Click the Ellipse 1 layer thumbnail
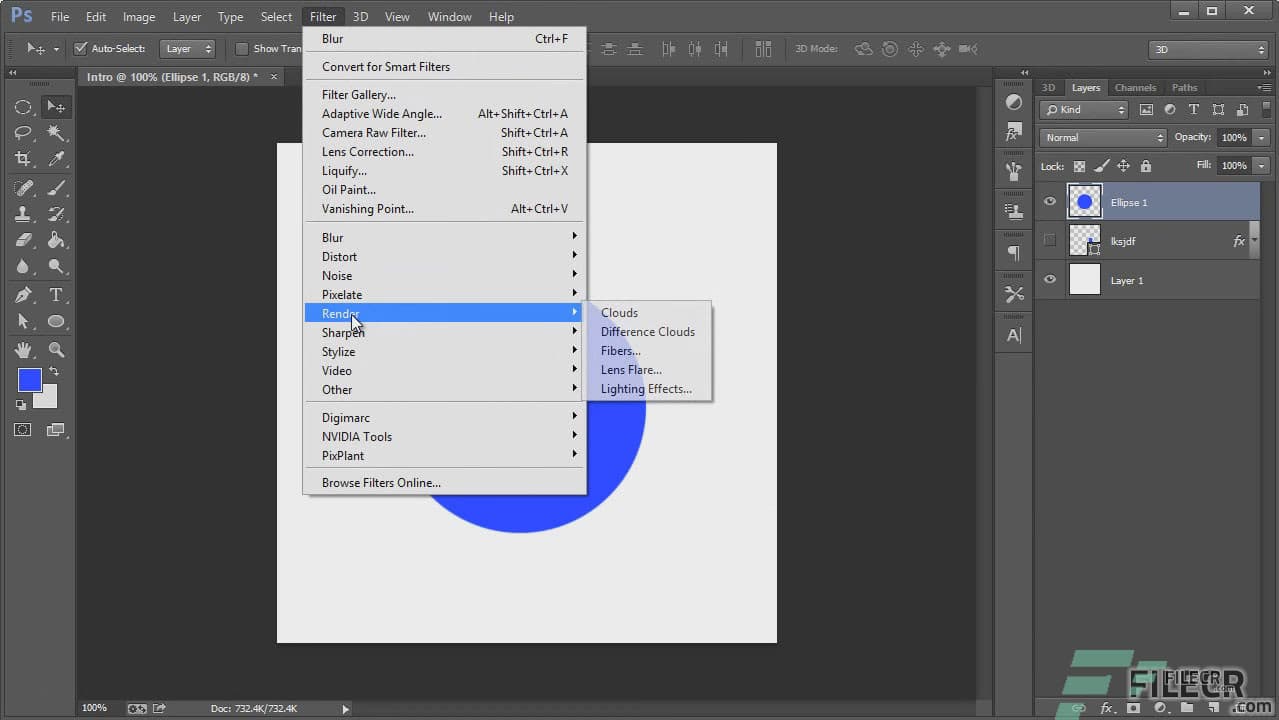This screenshot has width=1279, height=720. coord(1084,201)
